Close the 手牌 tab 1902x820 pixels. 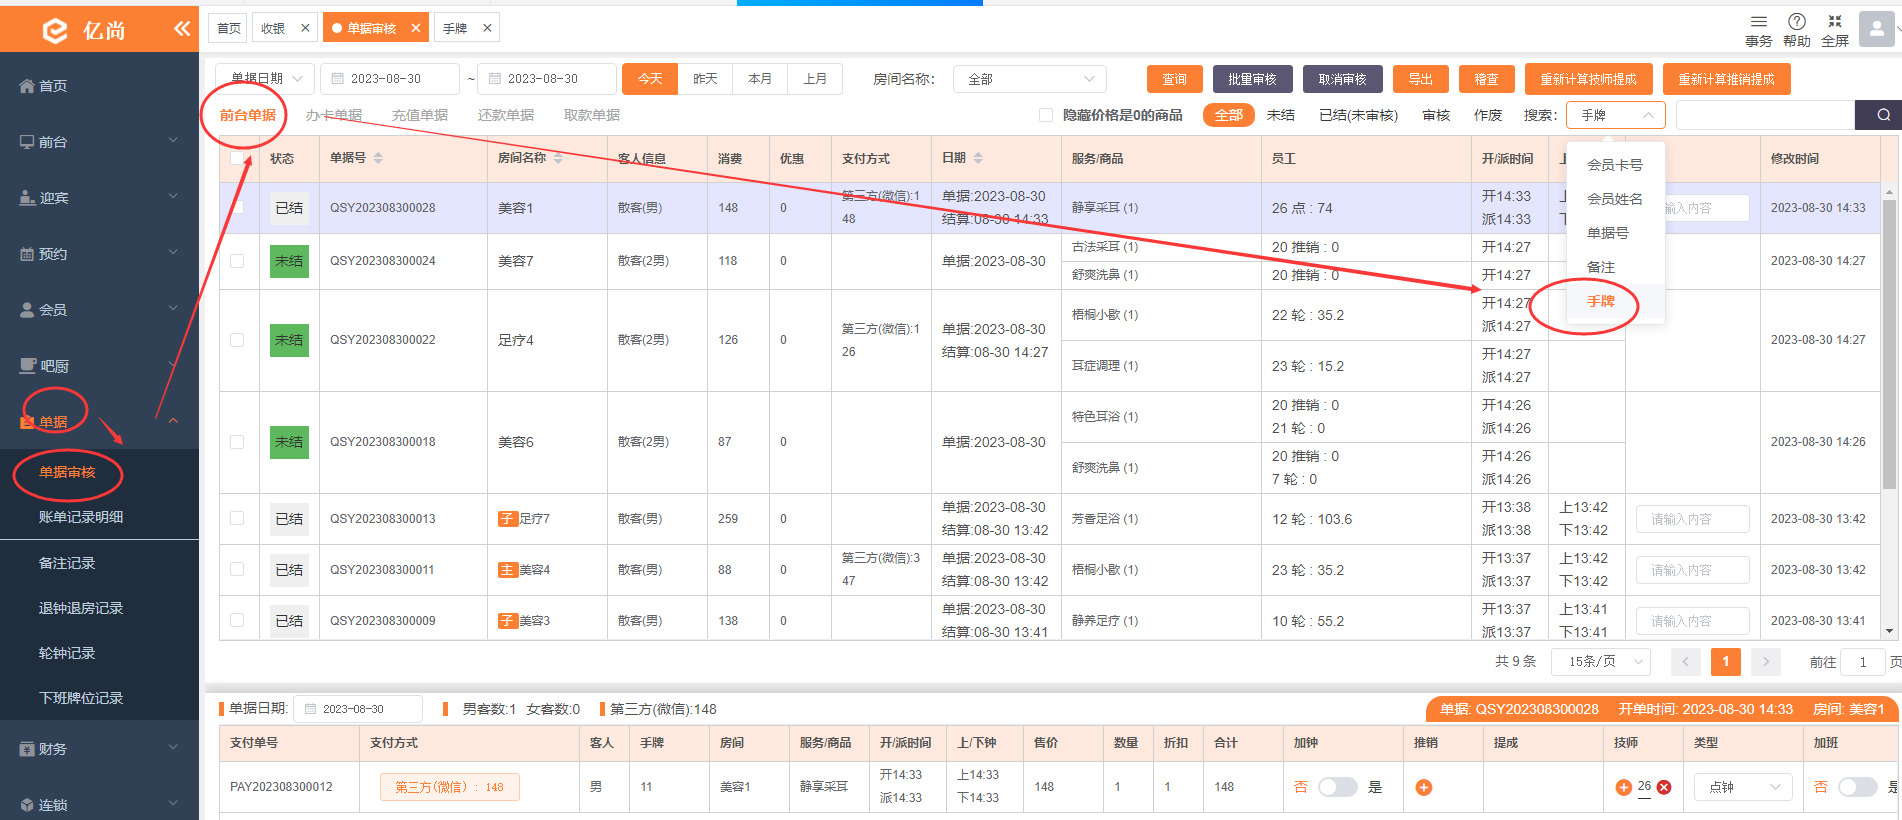(x=487, y=28)
